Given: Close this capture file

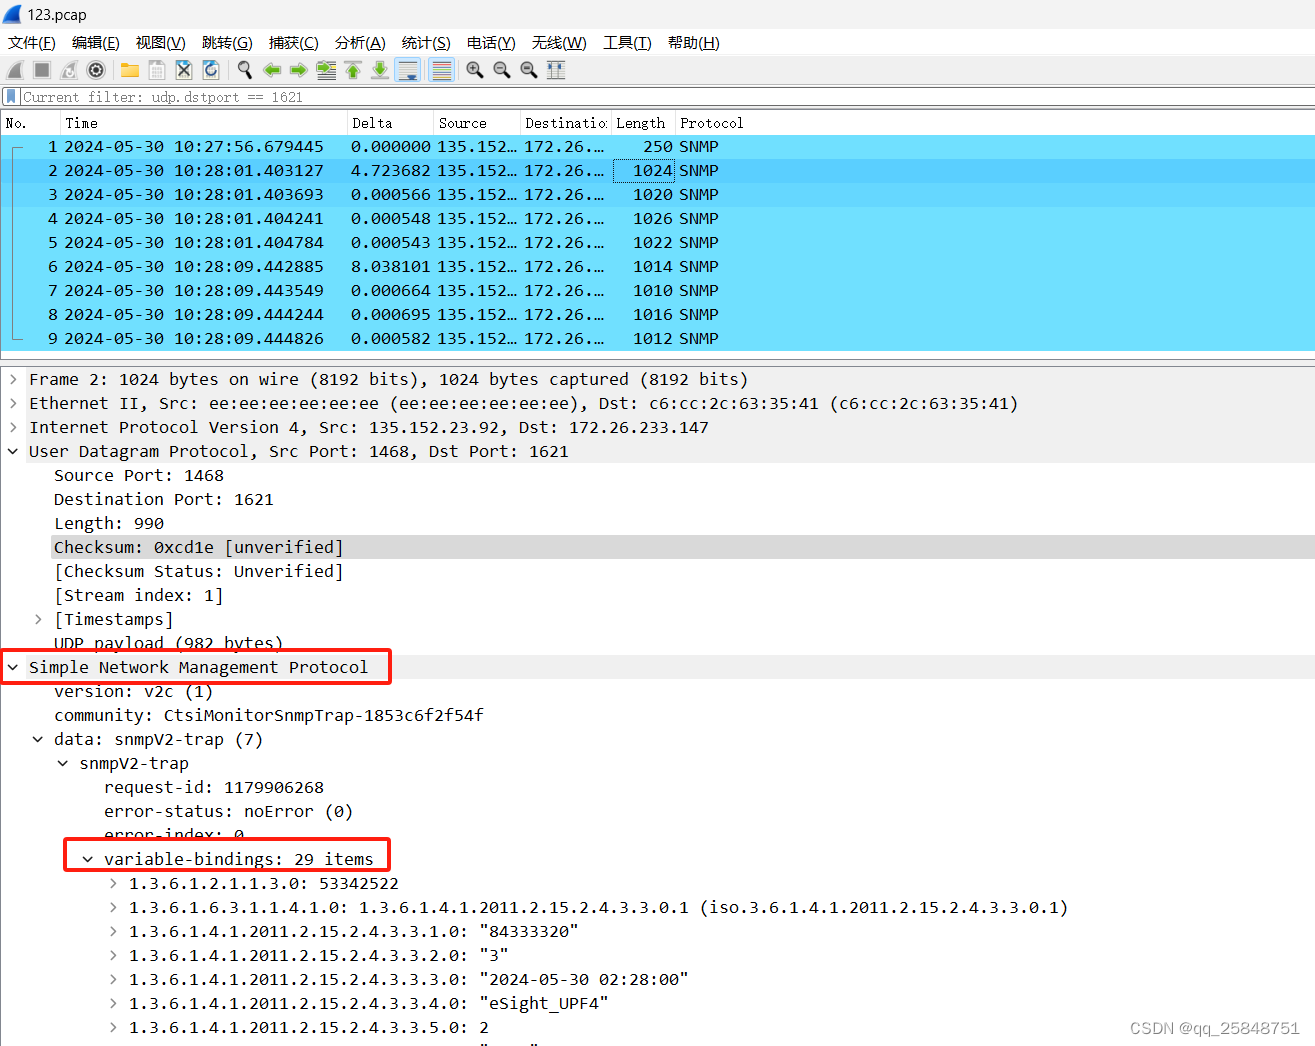Looking at the screenshot, I should [x=183, y=69].
